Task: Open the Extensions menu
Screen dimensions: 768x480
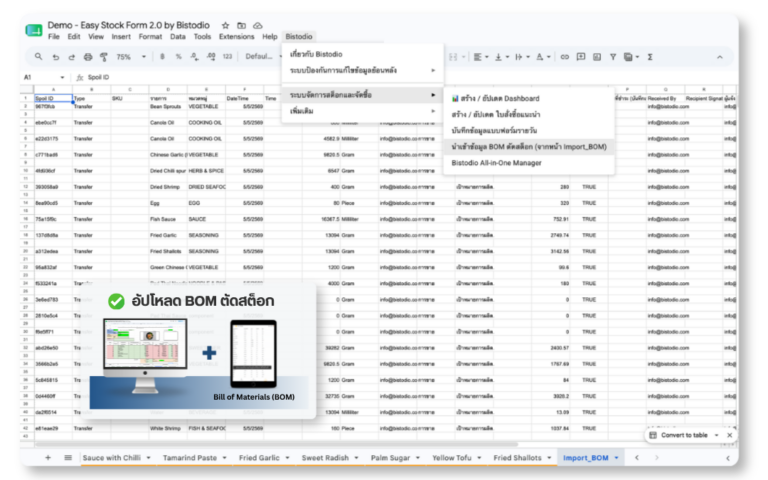Action: (237, 37)
